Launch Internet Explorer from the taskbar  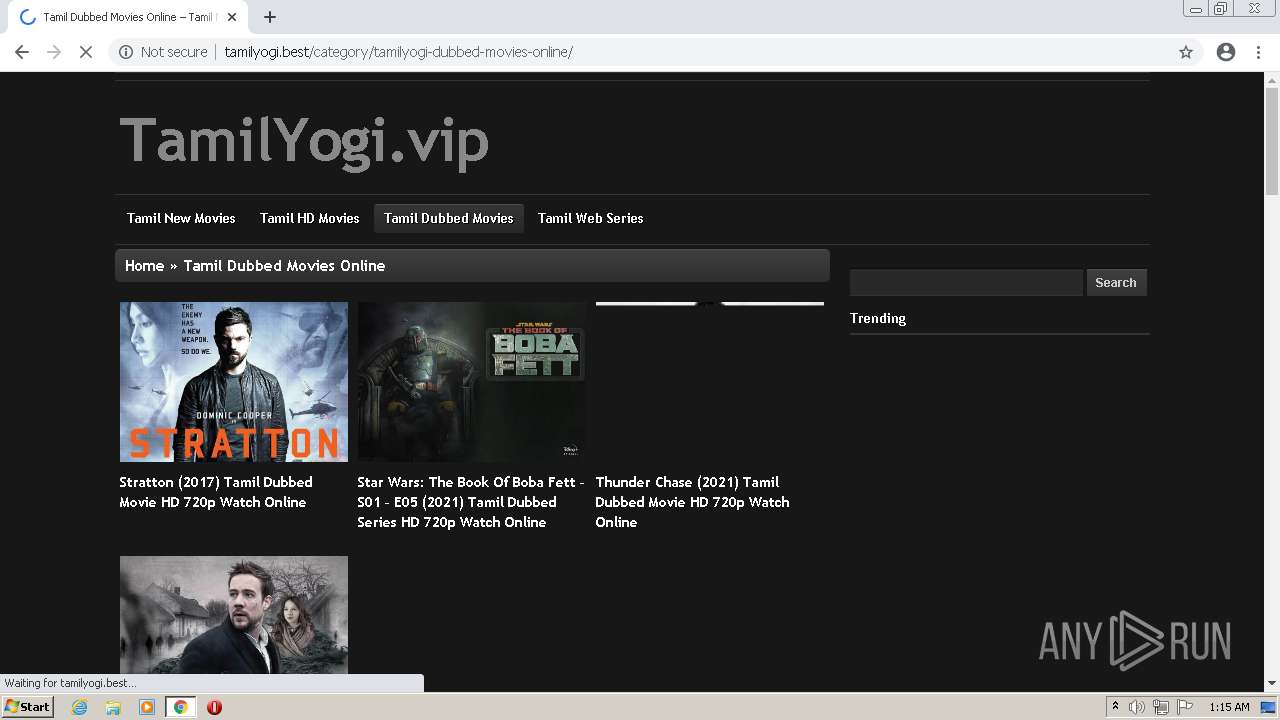tap(80, 707)
